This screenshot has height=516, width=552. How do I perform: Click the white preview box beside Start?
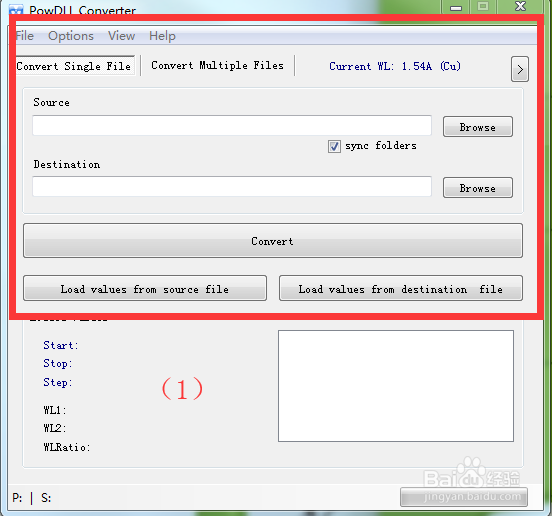click(396, 386)
